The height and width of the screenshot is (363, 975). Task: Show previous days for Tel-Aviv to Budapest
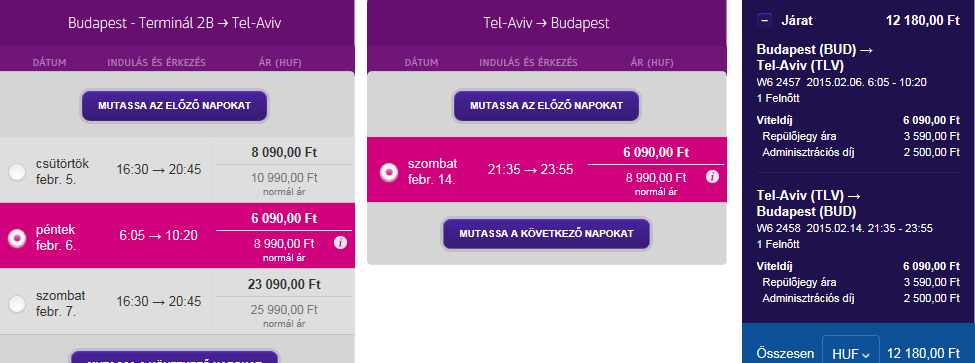(546, 106)
